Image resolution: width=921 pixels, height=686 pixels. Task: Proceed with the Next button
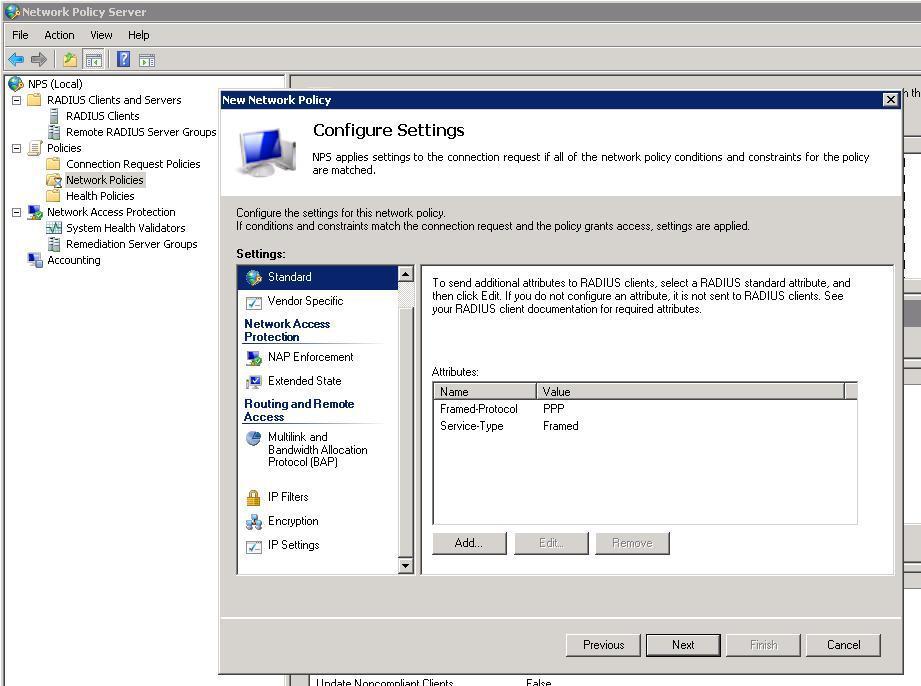pos(683,645)
